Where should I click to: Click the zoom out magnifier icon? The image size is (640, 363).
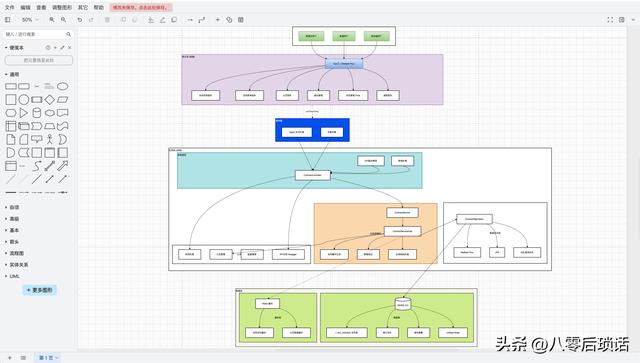pyautogui.click(x=64, y=20)
